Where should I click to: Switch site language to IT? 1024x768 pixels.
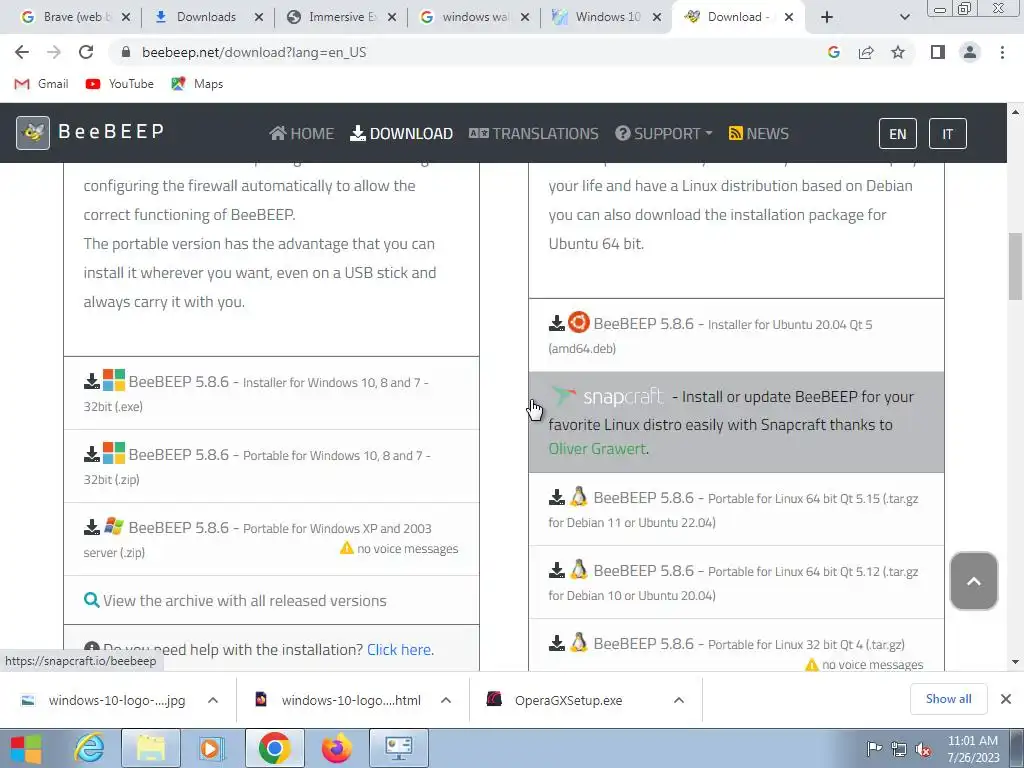coord(948,134)
